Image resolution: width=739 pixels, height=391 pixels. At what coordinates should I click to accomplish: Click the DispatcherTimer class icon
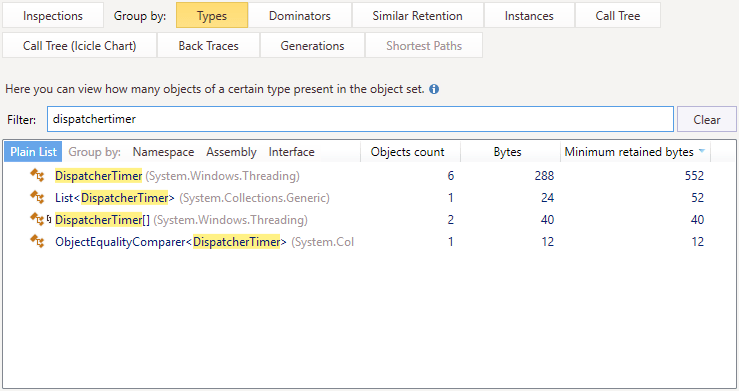37,175
